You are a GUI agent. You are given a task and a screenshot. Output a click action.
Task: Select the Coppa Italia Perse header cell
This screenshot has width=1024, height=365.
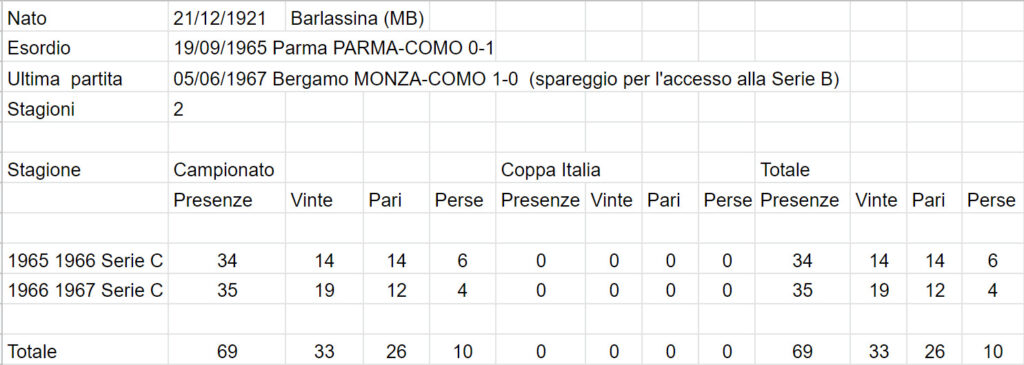click(x=727, y=200)
